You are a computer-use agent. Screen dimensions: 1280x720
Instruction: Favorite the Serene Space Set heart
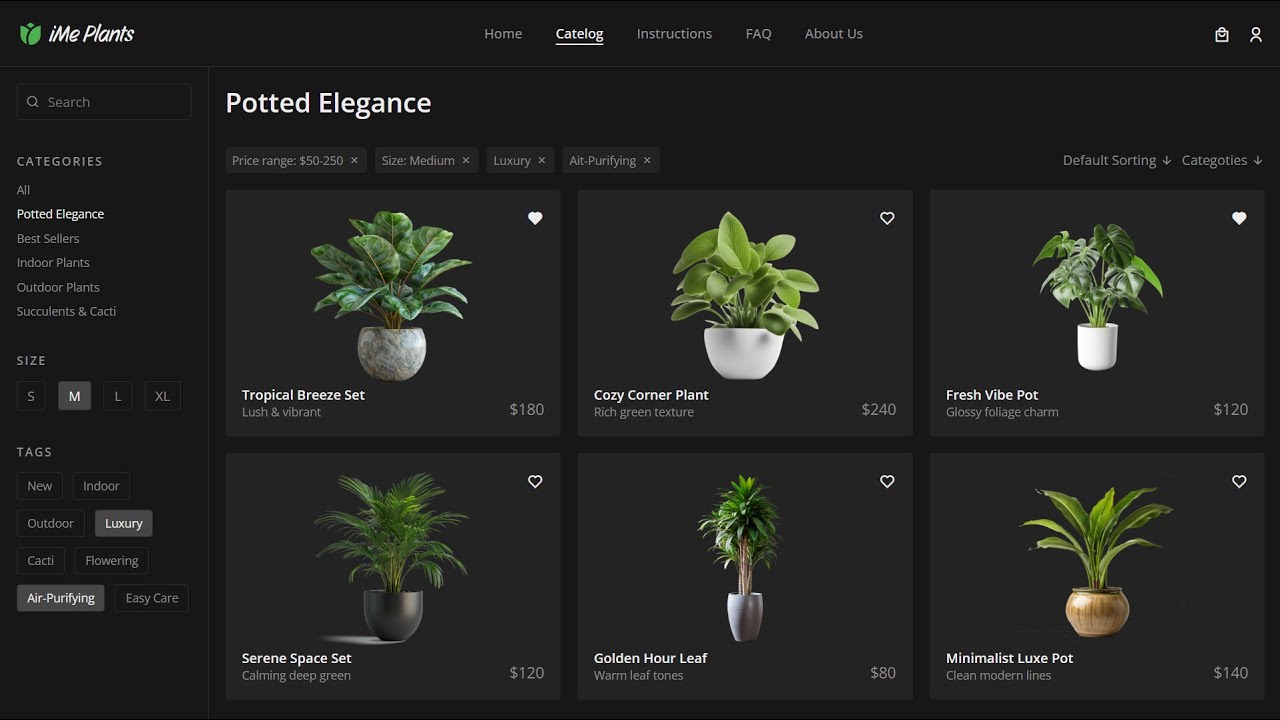click(x=535, y=482)
